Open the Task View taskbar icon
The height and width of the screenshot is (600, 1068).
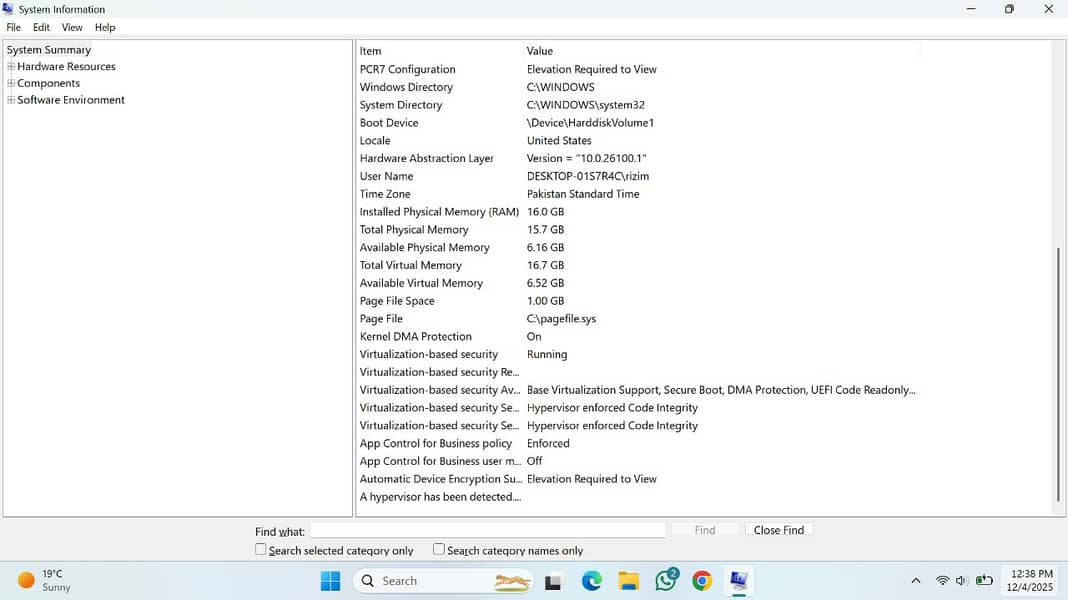(x=554, y=581)
